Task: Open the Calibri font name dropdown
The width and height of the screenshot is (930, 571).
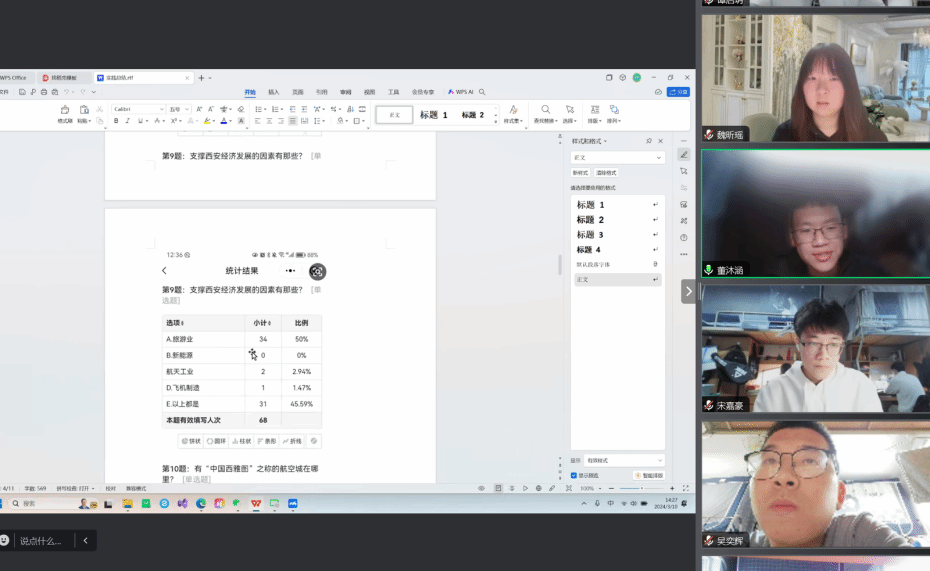Action: point(138,109)
